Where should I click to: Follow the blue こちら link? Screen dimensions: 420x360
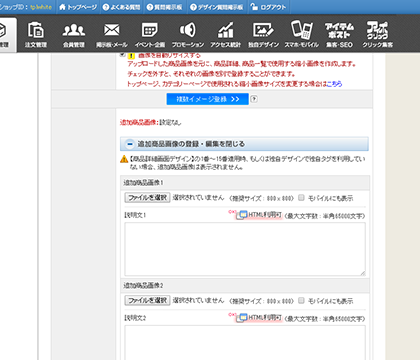(x=334, y=84)
